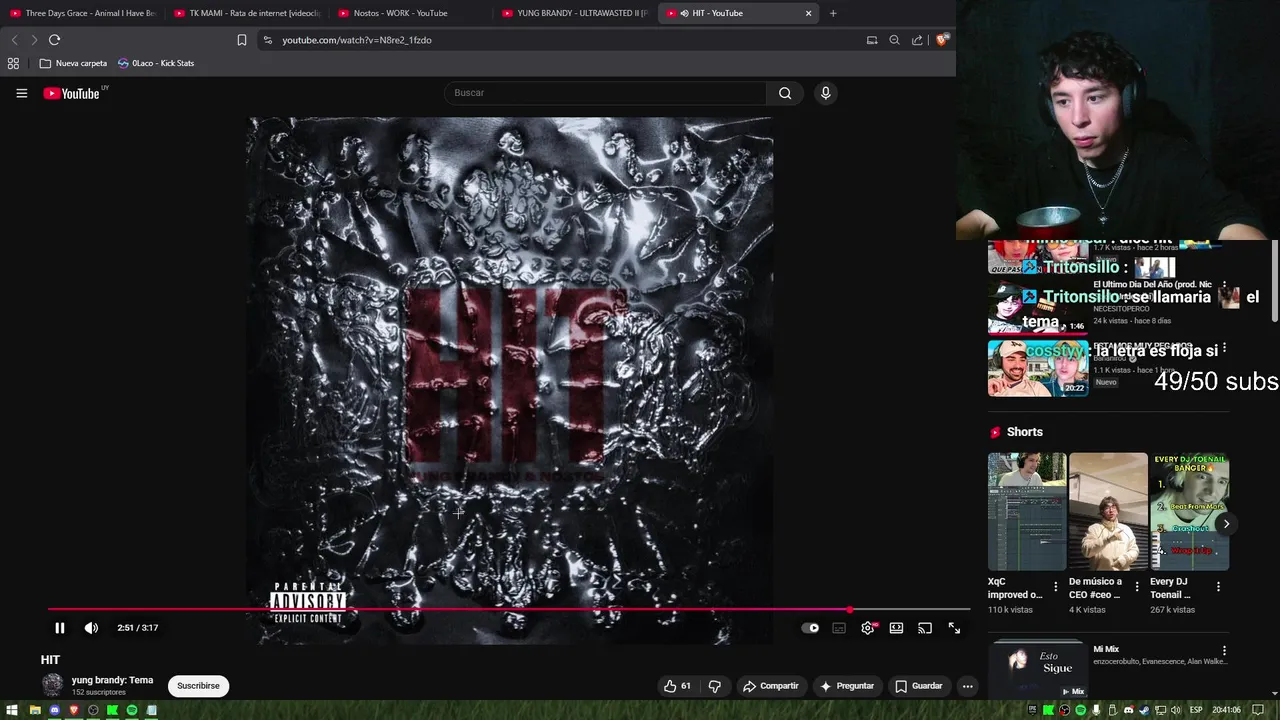This screenshot has width=1280, height=720.
Task: Open the apps grid in bookmarks bar
Action: click(x=13, y=63)
